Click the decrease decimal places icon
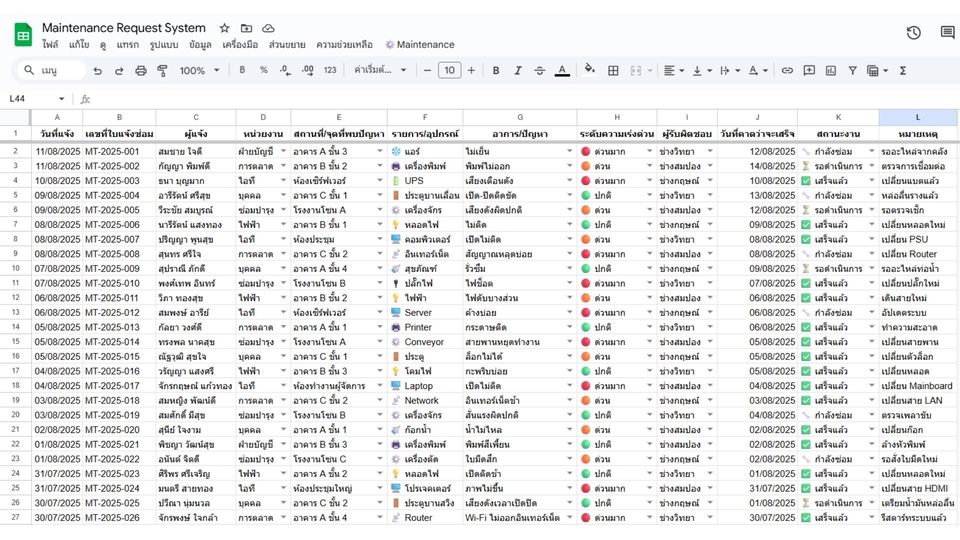960x540 pixels. (285, 70)
